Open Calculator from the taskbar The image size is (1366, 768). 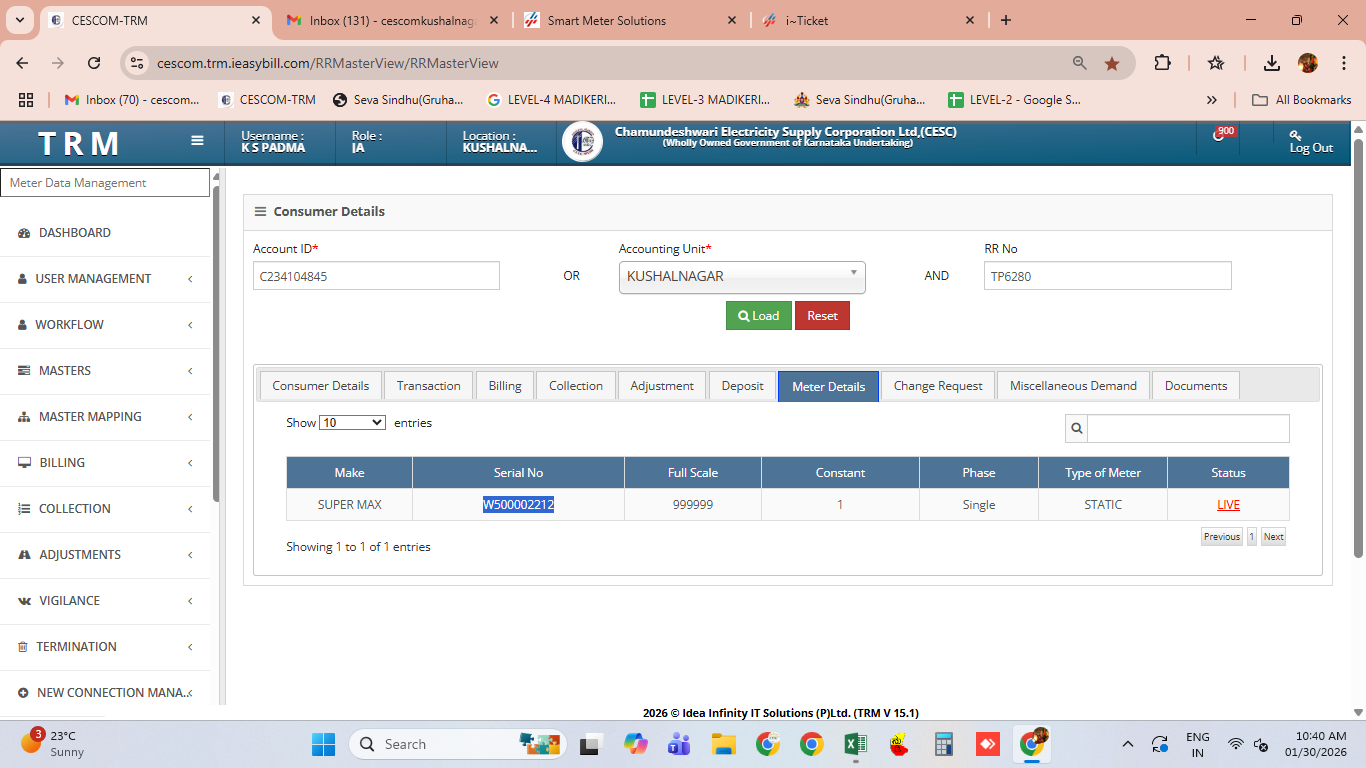click(x=943, y=744)
